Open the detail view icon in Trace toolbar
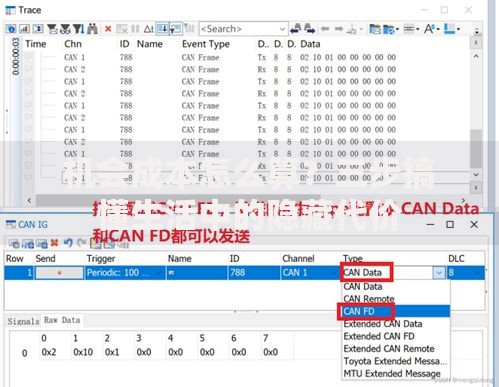Viewport: 499px width, 387px height. [x=11, y=29]
